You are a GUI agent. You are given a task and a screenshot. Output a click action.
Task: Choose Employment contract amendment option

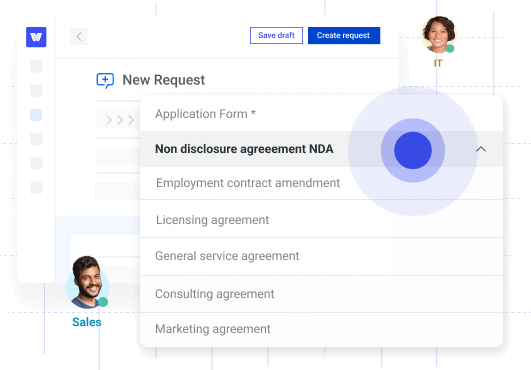(x=321, y=183)
